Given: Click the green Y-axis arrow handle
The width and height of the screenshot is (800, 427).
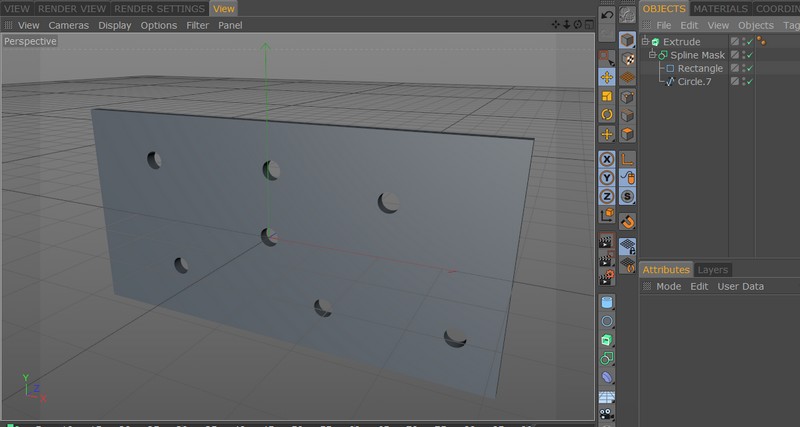Looking at the screenshot, I should [x=265, y=47].
